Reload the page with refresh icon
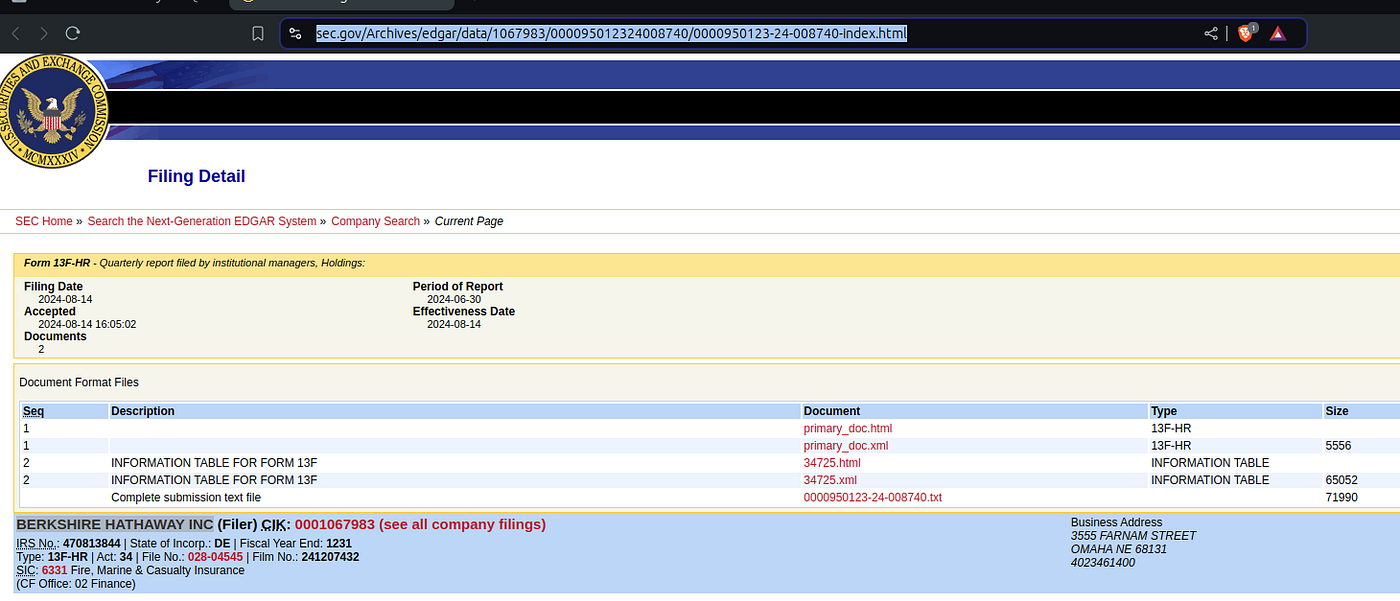 pyautogui.click(x=73, y=33)
